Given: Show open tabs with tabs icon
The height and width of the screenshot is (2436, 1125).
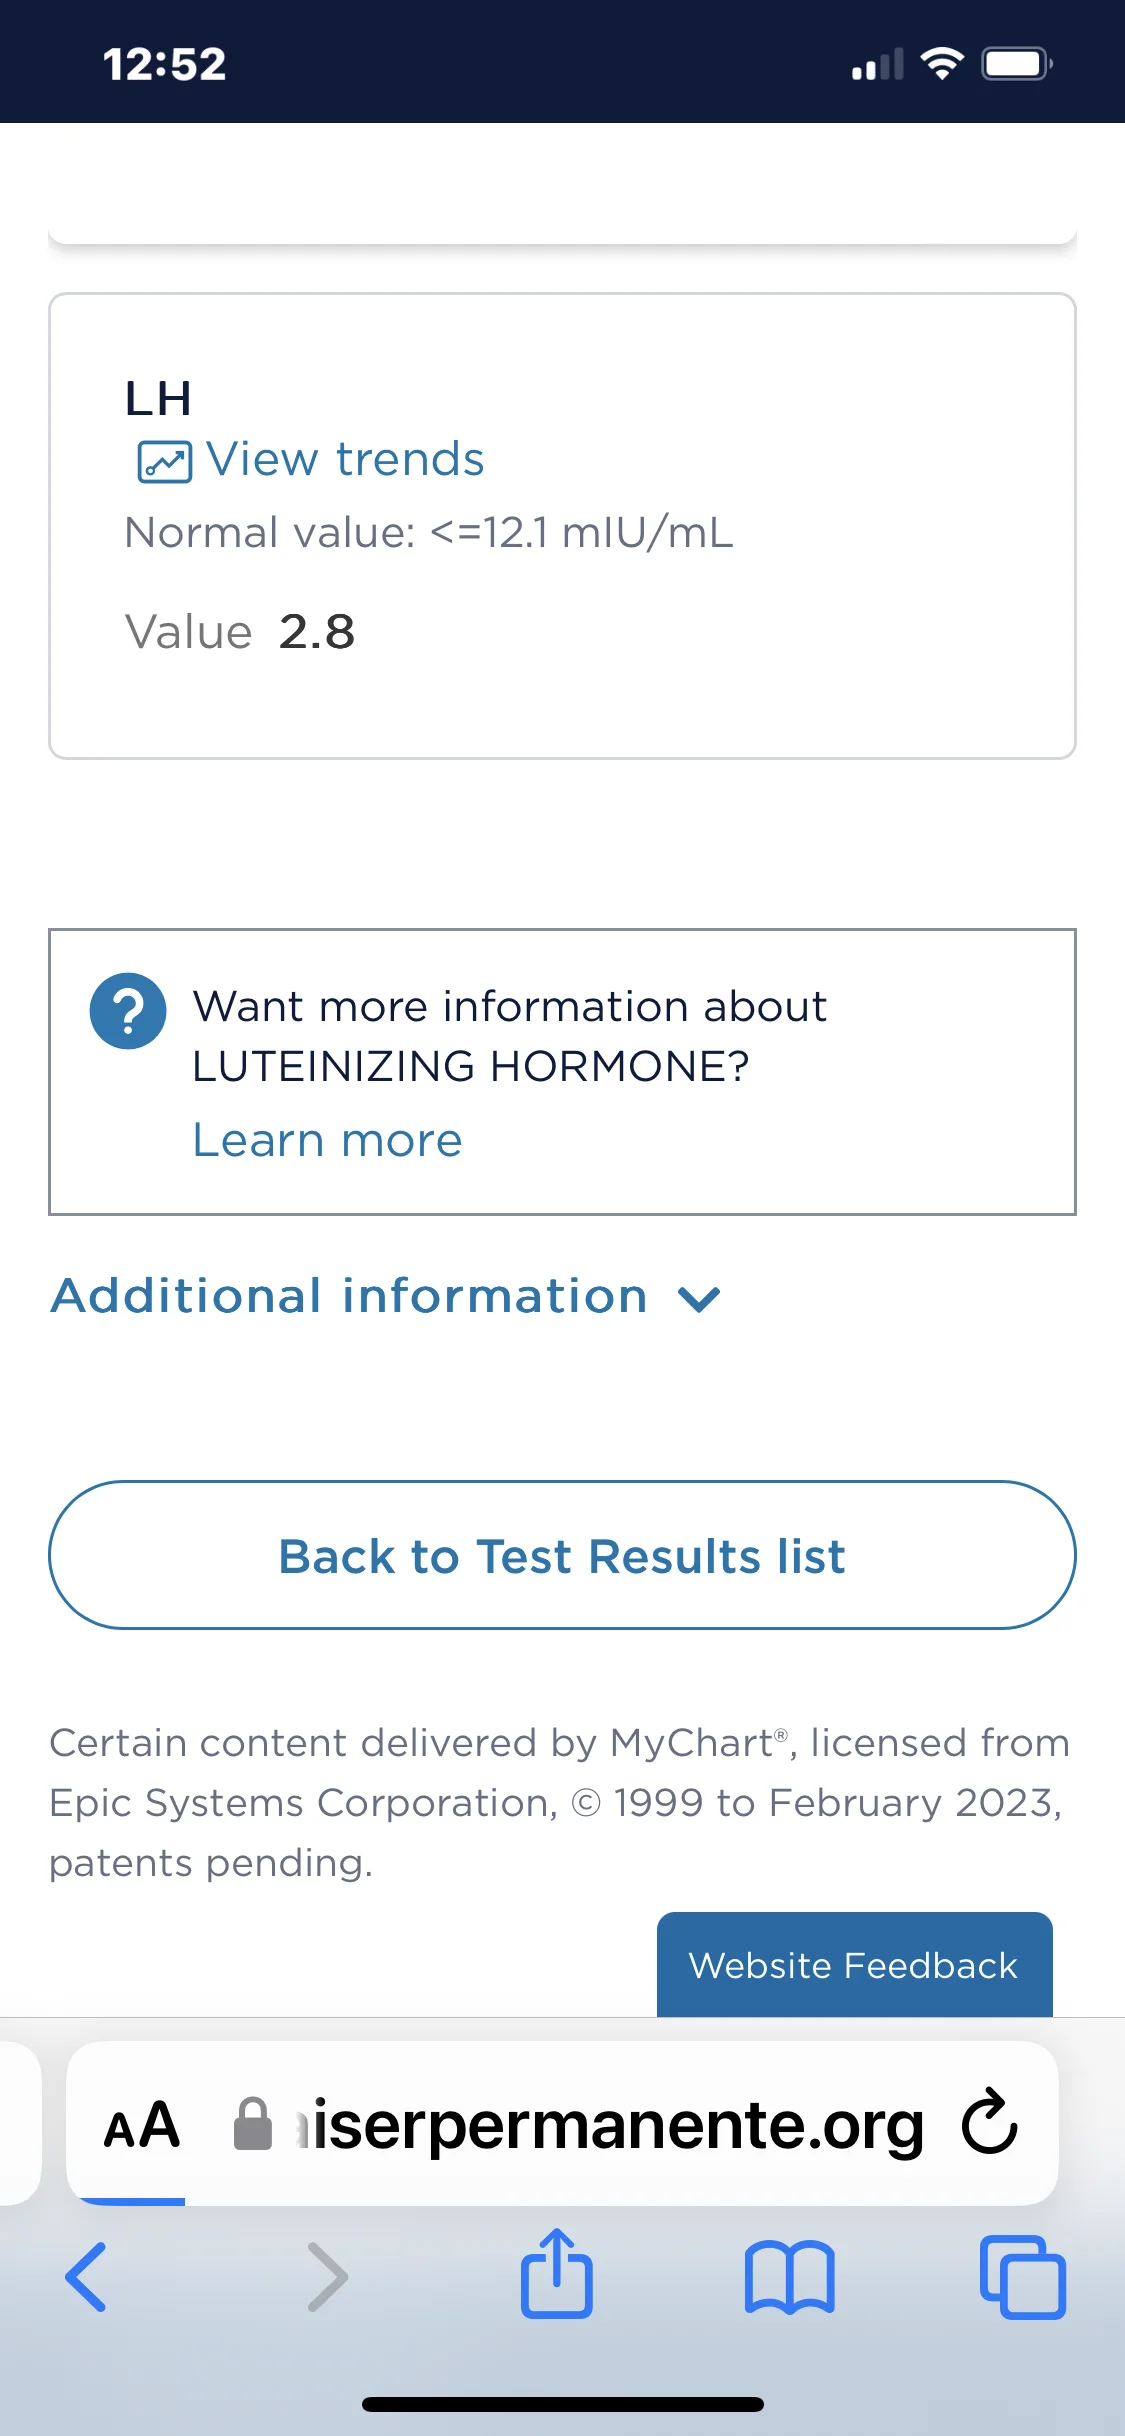Looking at the screenshot, I should point(1023,2277).
